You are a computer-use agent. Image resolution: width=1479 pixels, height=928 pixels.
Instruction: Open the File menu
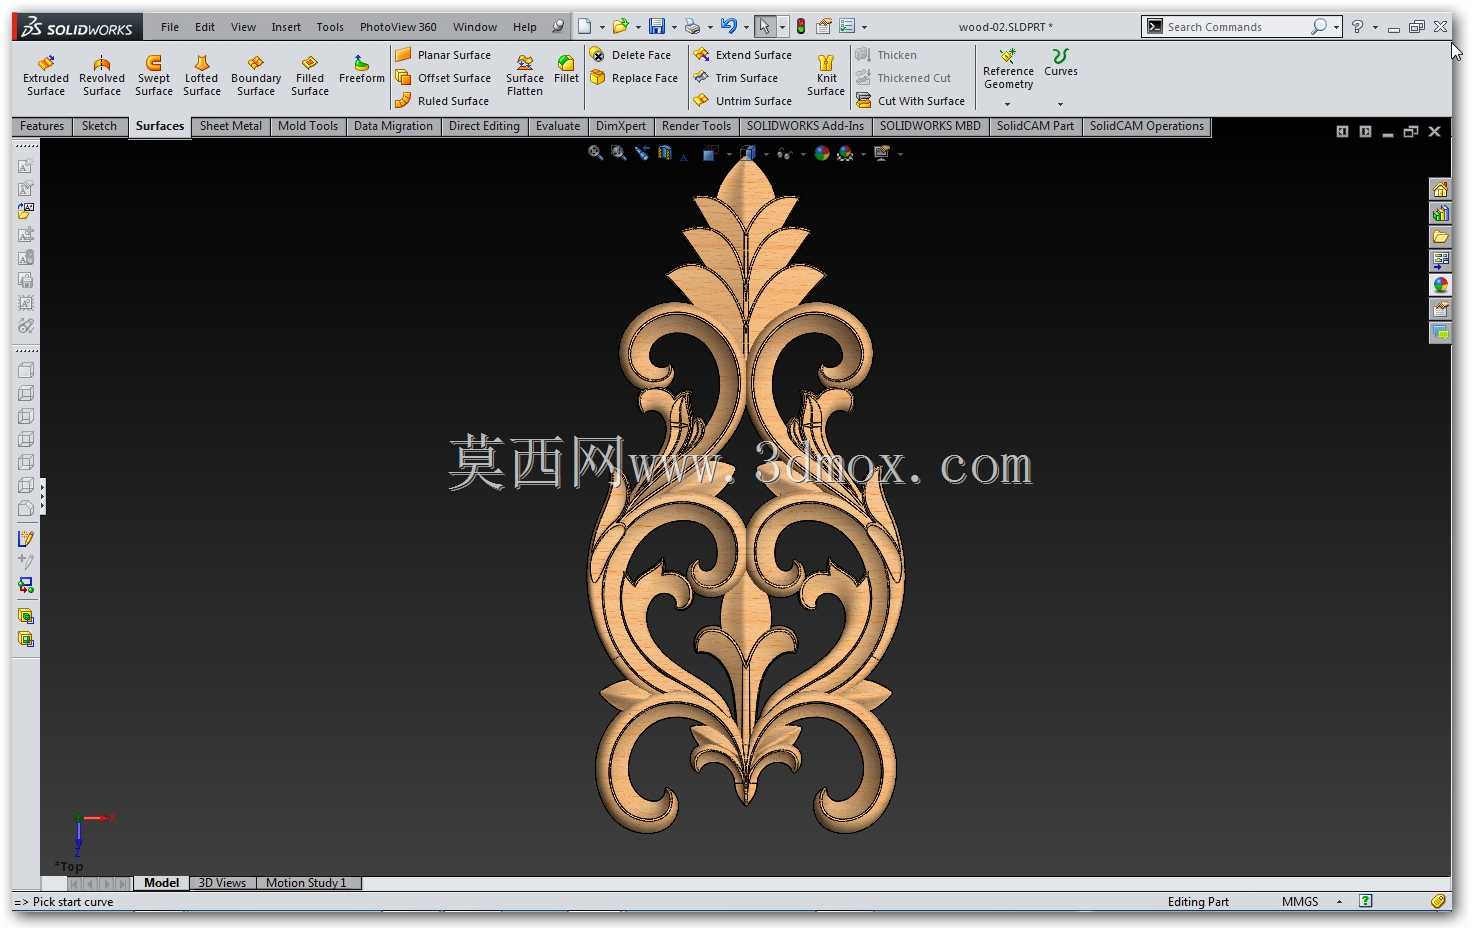tap(170, 27)
